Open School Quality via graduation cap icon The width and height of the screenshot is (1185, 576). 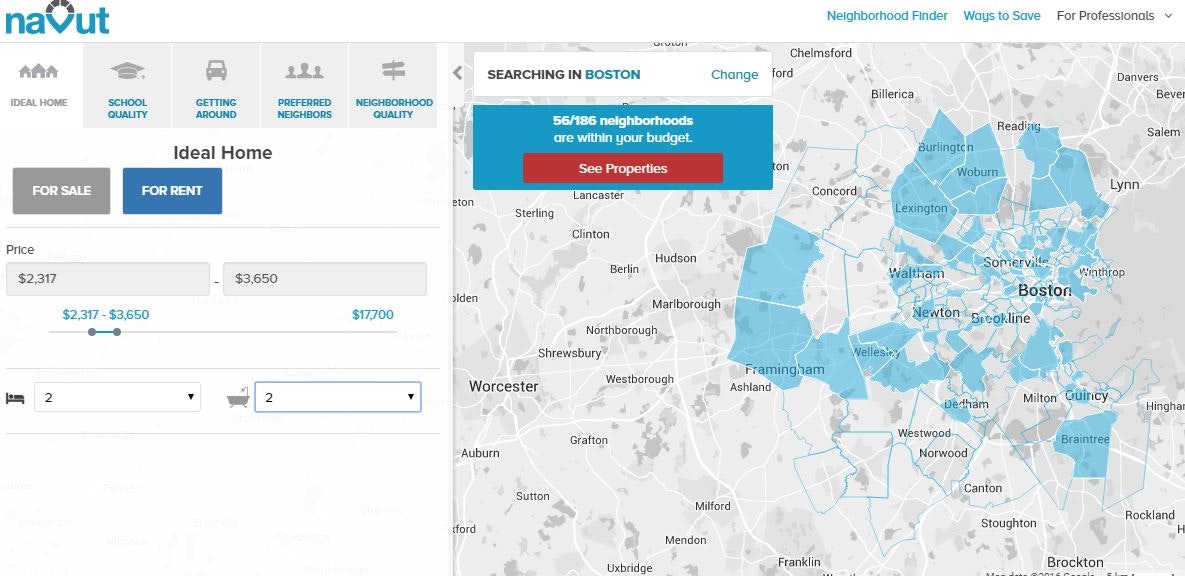127,72
